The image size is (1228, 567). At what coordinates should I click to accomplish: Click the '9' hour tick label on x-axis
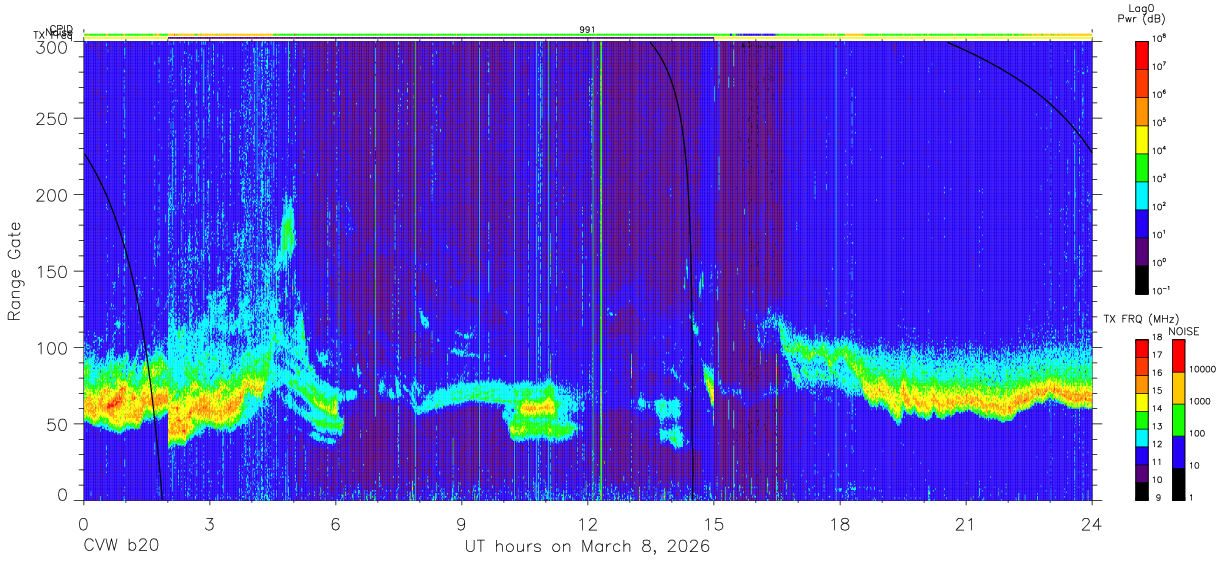coord(461,523)
